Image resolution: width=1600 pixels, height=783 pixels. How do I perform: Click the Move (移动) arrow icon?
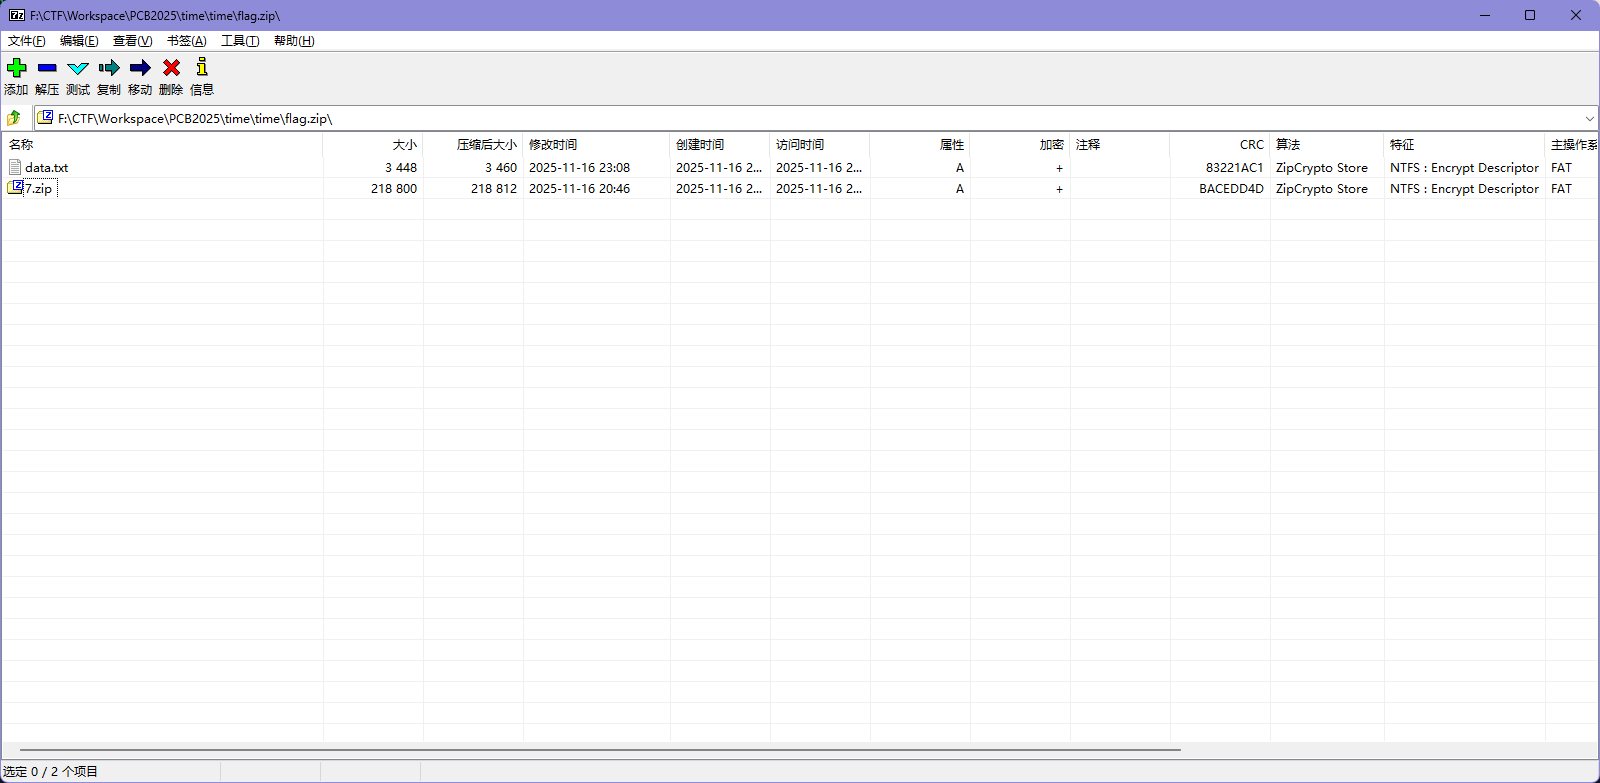coord(140,68)
